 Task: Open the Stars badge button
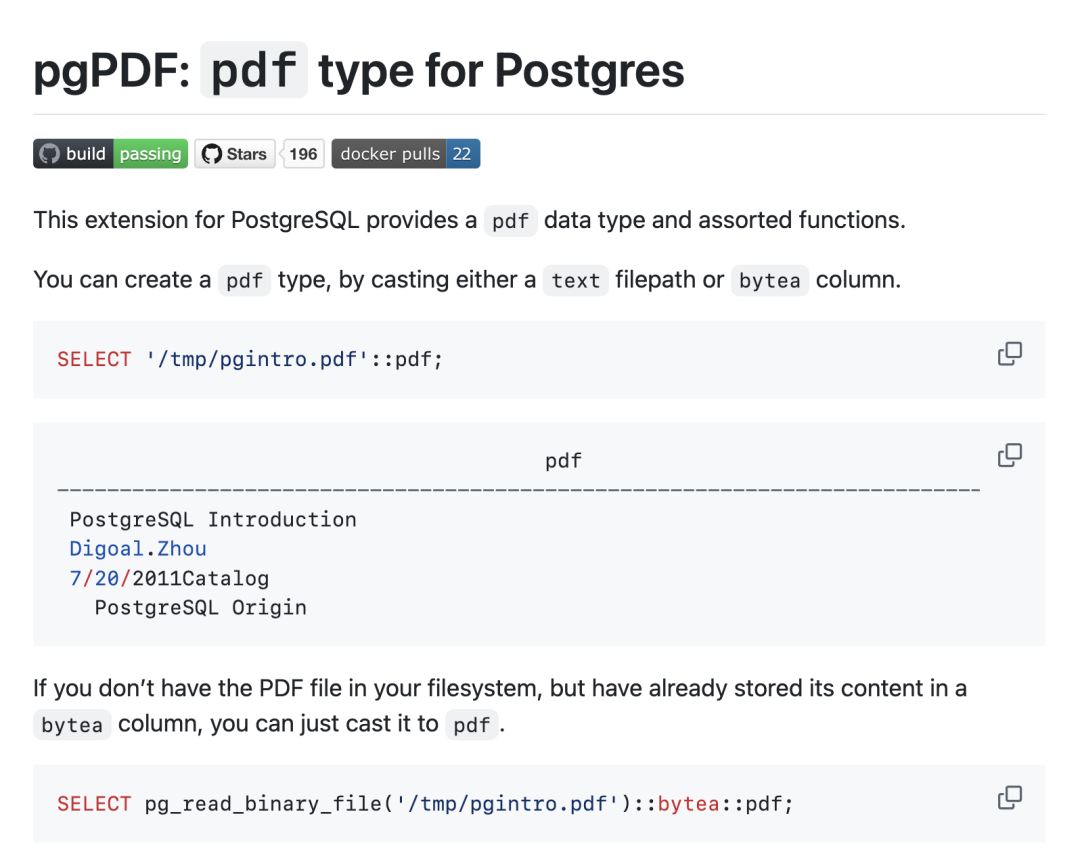(235, 154)
